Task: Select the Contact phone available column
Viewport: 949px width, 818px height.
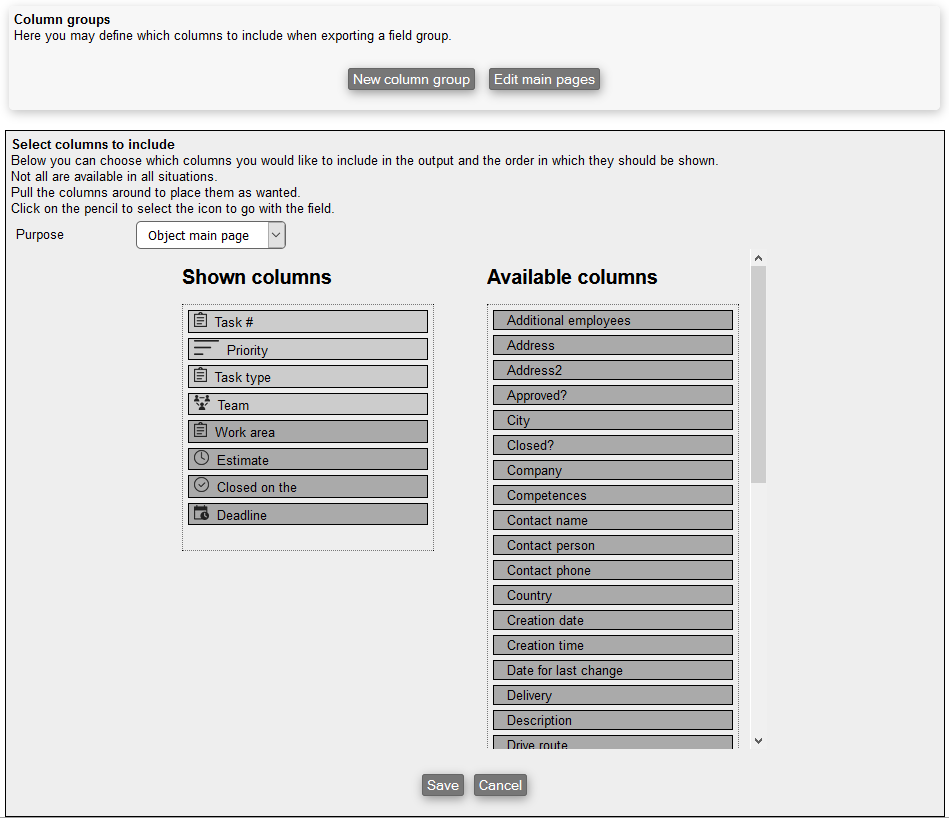Action: coord(612,570)
